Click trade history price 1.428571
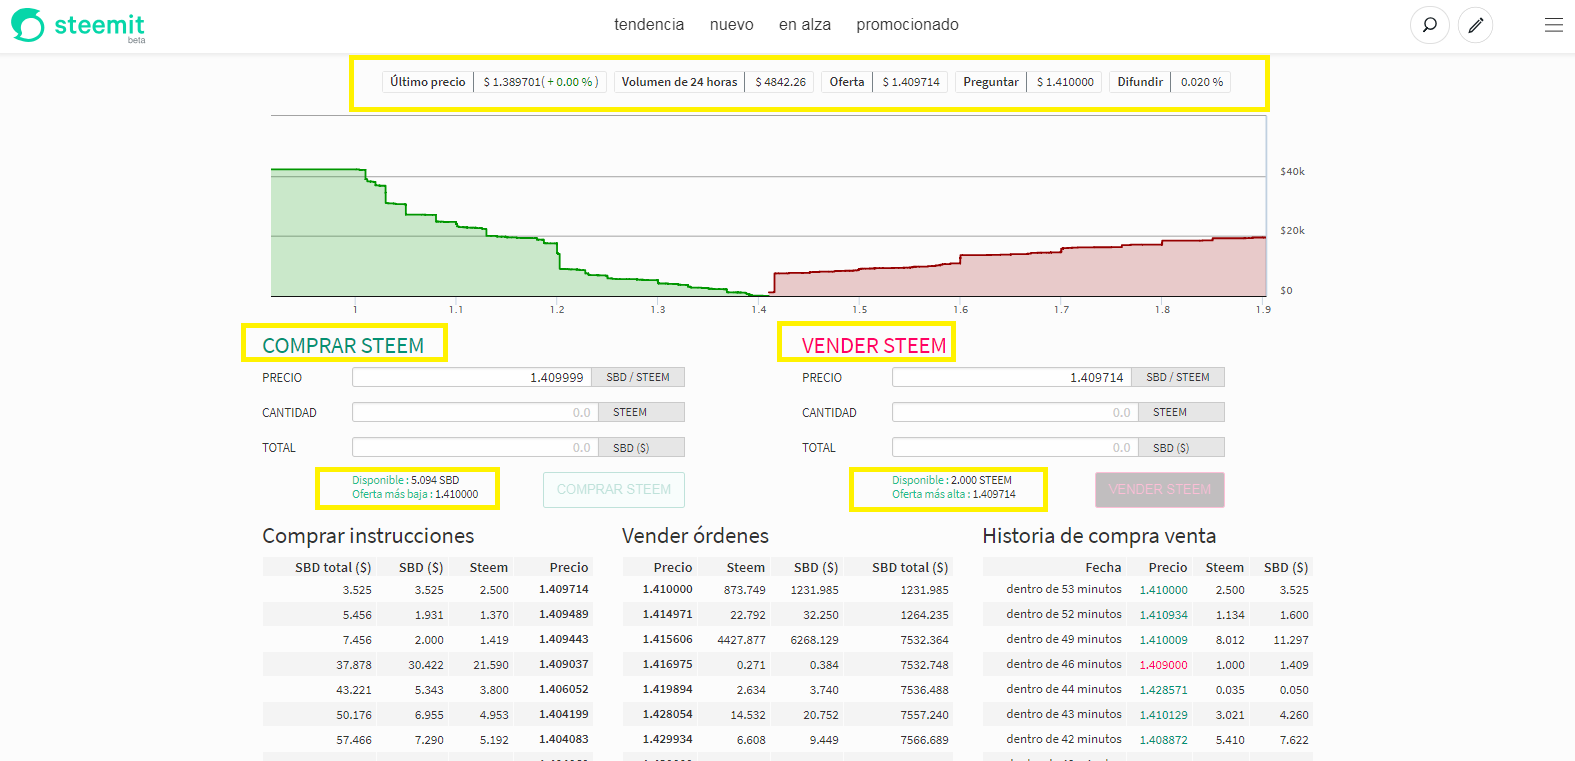Image resolution: width=1575 pixels, height=761 pixels. pyautogui.click(x=1164, y=690)
